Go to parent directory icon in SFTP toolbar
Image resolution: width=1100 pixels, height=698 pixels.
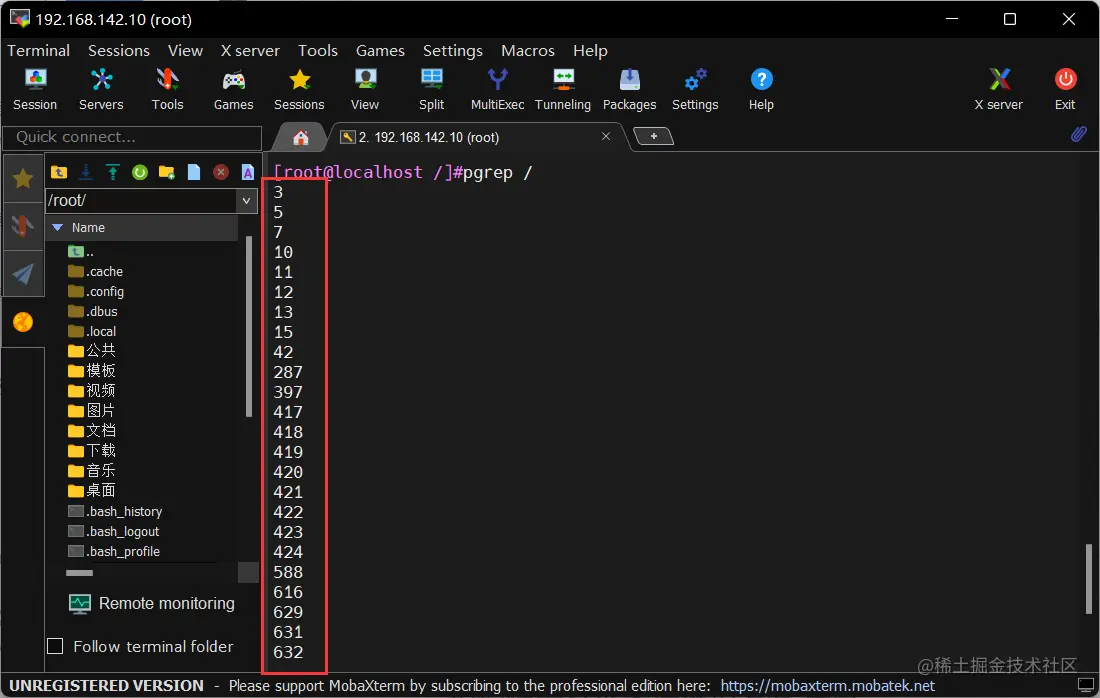(59, 172)
